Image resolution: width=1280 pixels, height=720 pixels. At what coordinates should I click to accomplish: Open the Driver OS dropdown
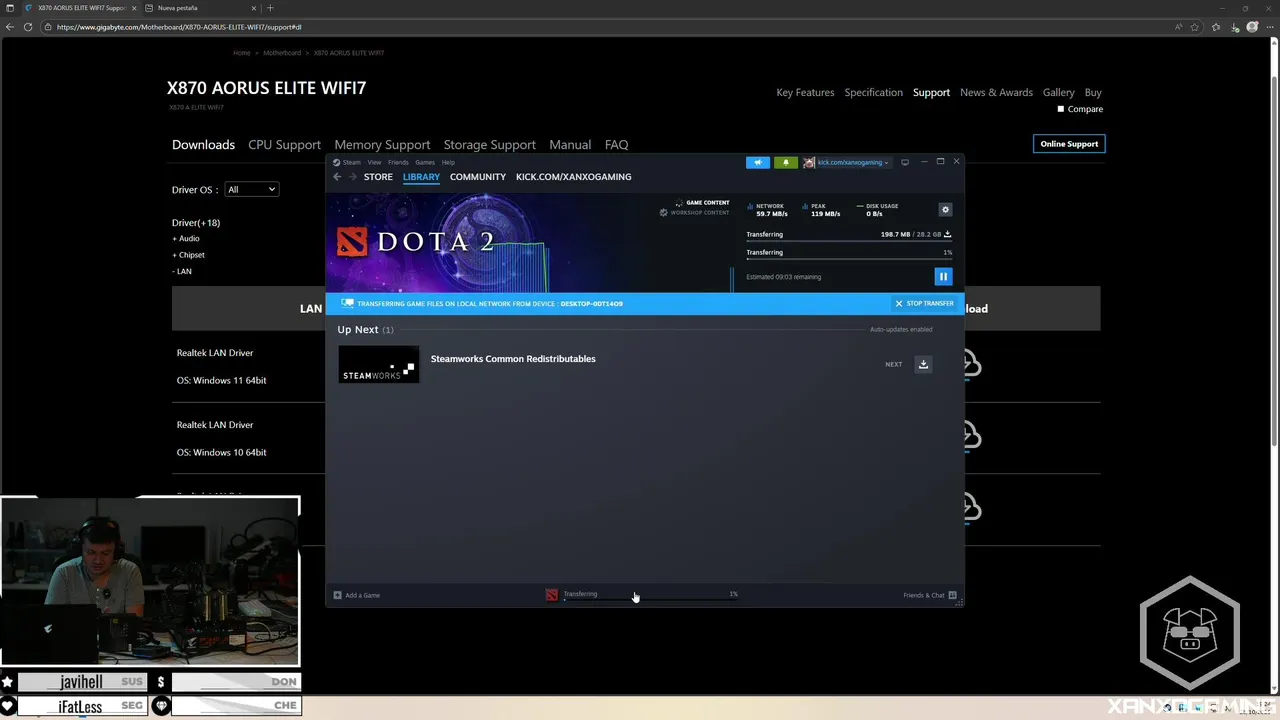[x=251, y=189]
